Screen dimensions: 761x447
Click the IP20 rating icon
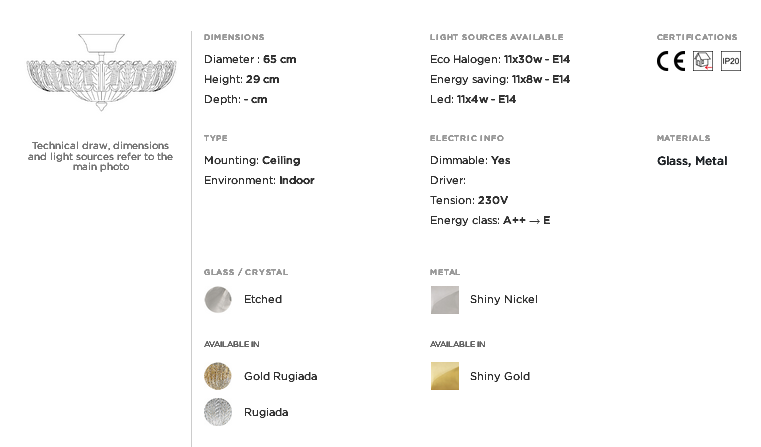click(x=731, y=61)
